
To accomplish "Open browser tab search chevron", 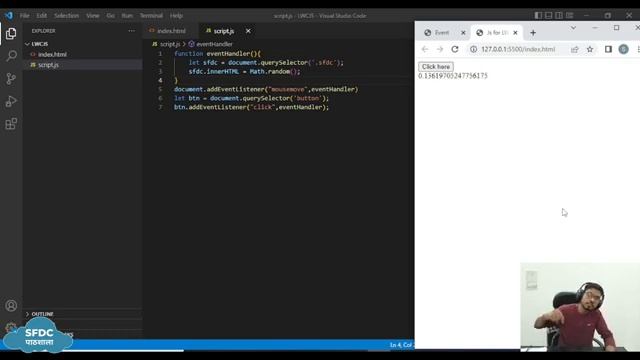I will [573, 28].
